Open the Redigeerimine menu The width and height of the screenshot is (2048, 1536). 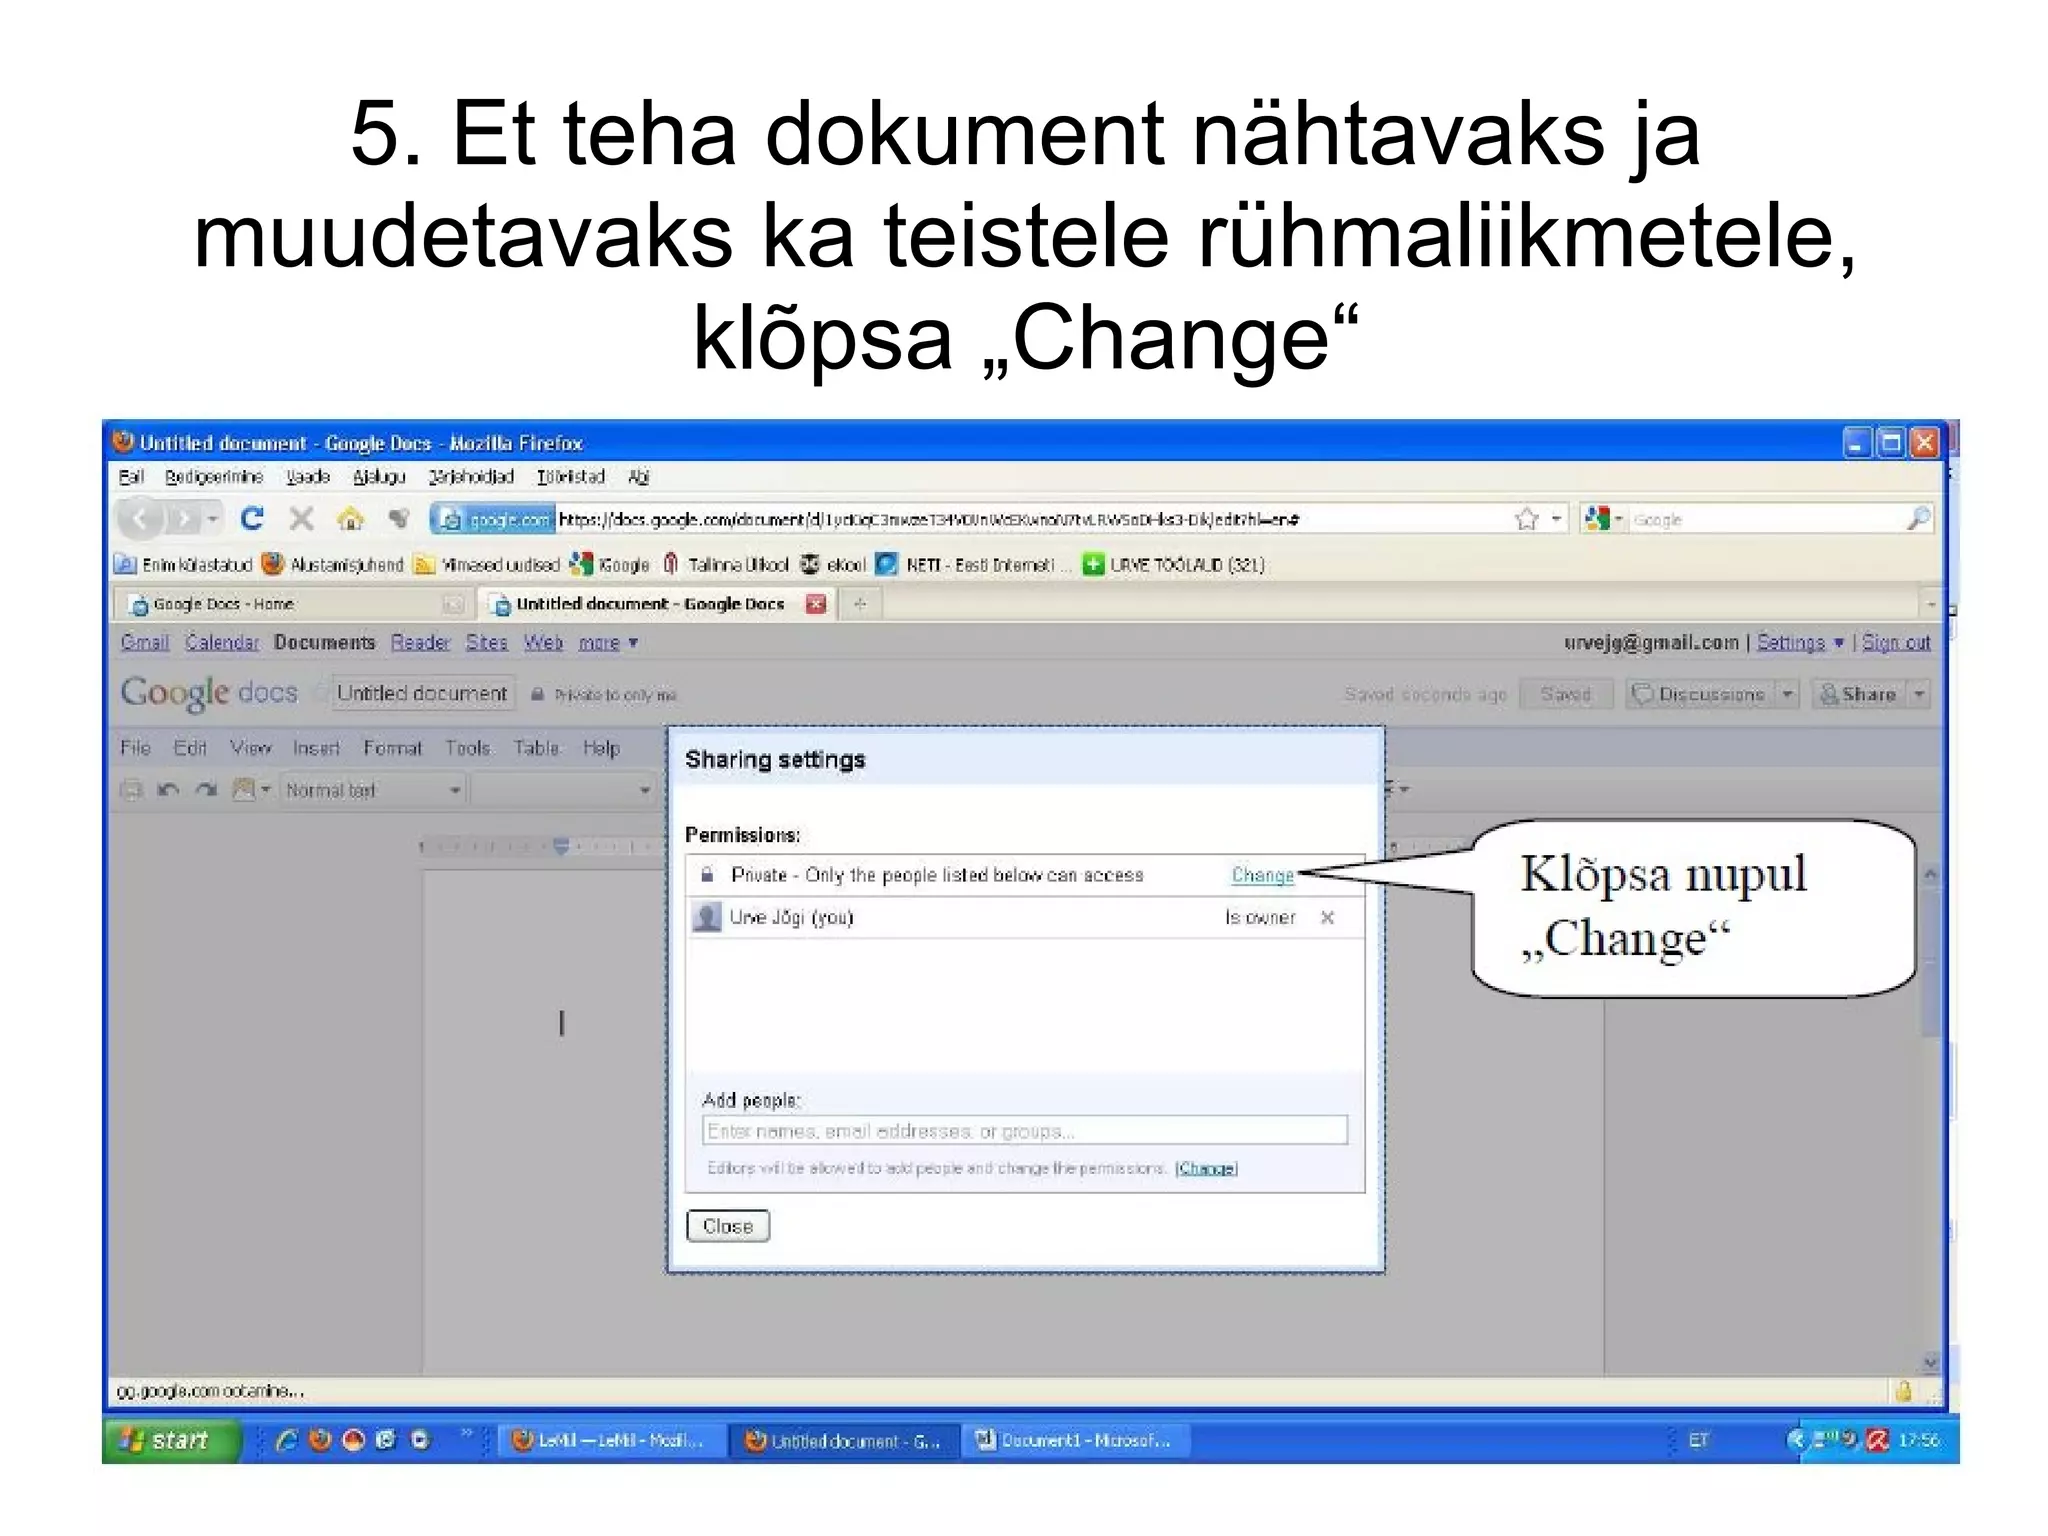pos(214,477)
